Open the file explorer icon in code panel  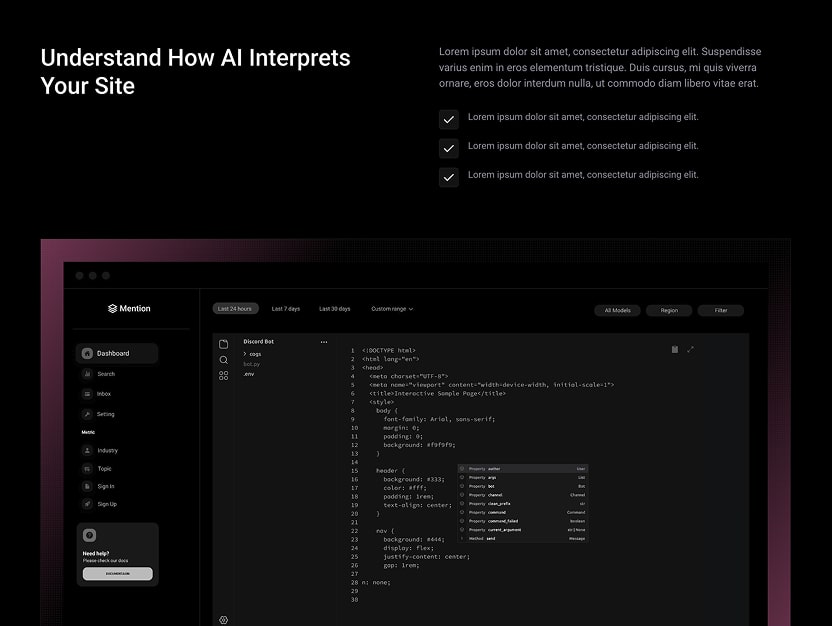click(x=223, y=344)
